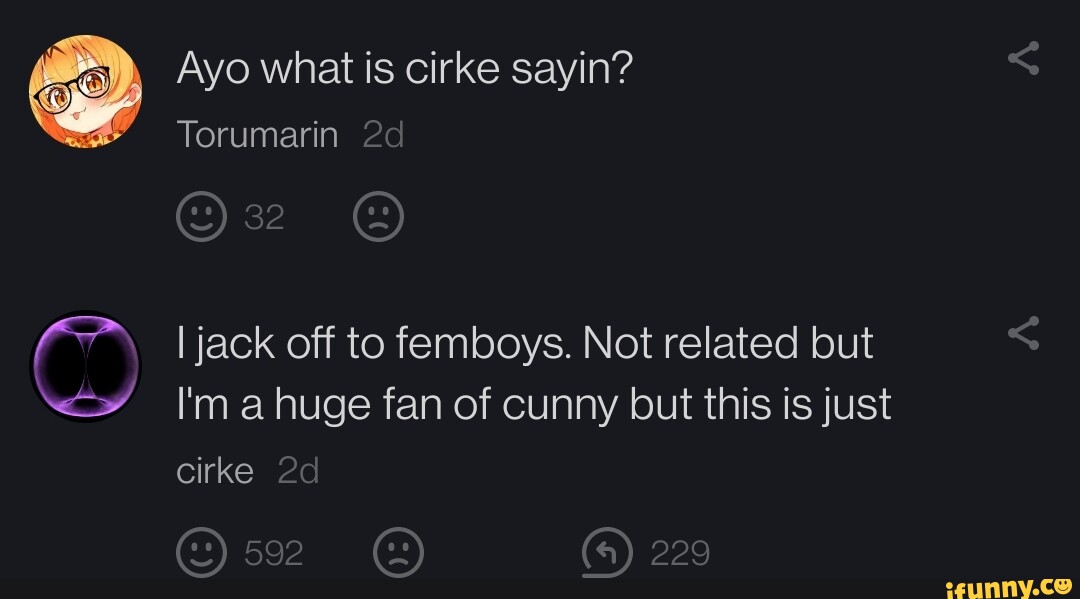Tap Torumarin's anime avatar
The height and width of the screenshot is (599, 1080).
85,90
